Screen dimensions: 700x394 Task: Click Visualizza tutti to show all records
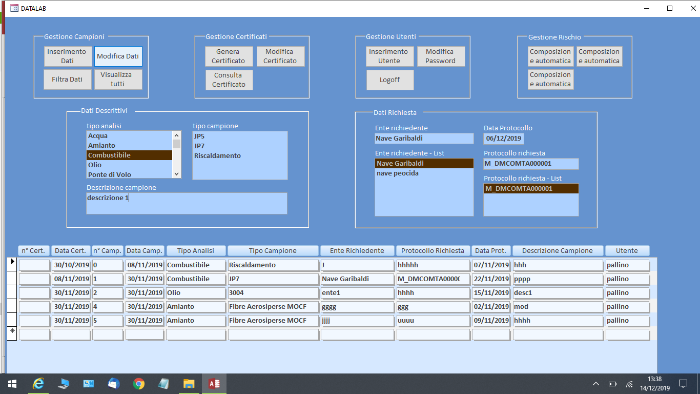coord(118,79)
